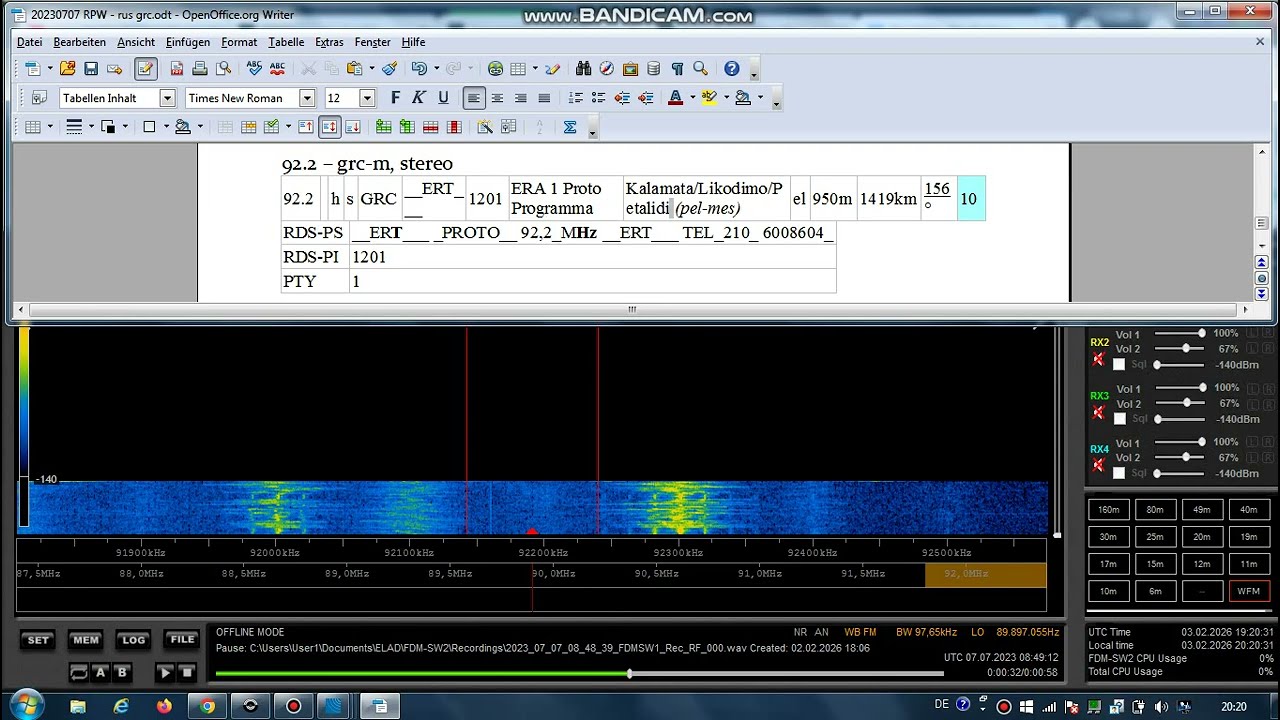Toggle AutoSpellcheck red-underline ABC icon

point(277,69)
